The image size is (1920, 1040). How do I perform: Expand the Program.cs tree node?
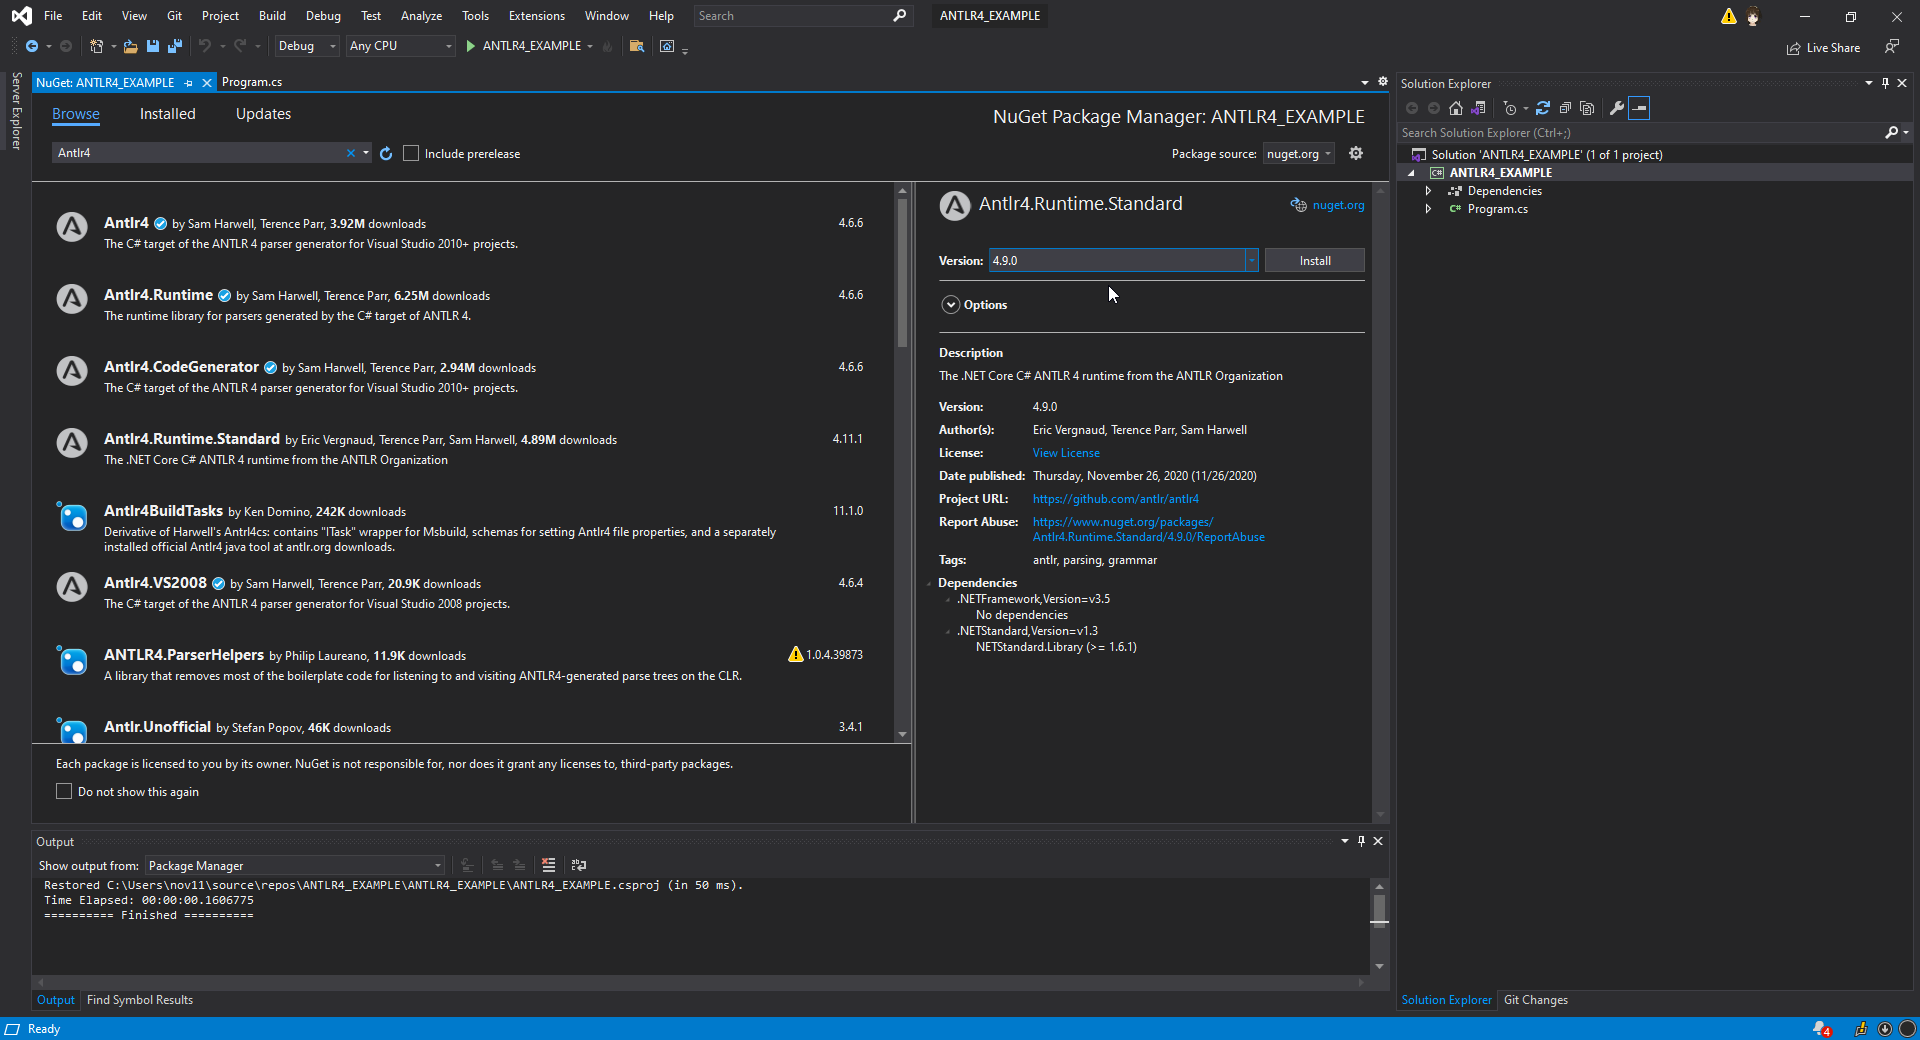[x=1428, y=209]
